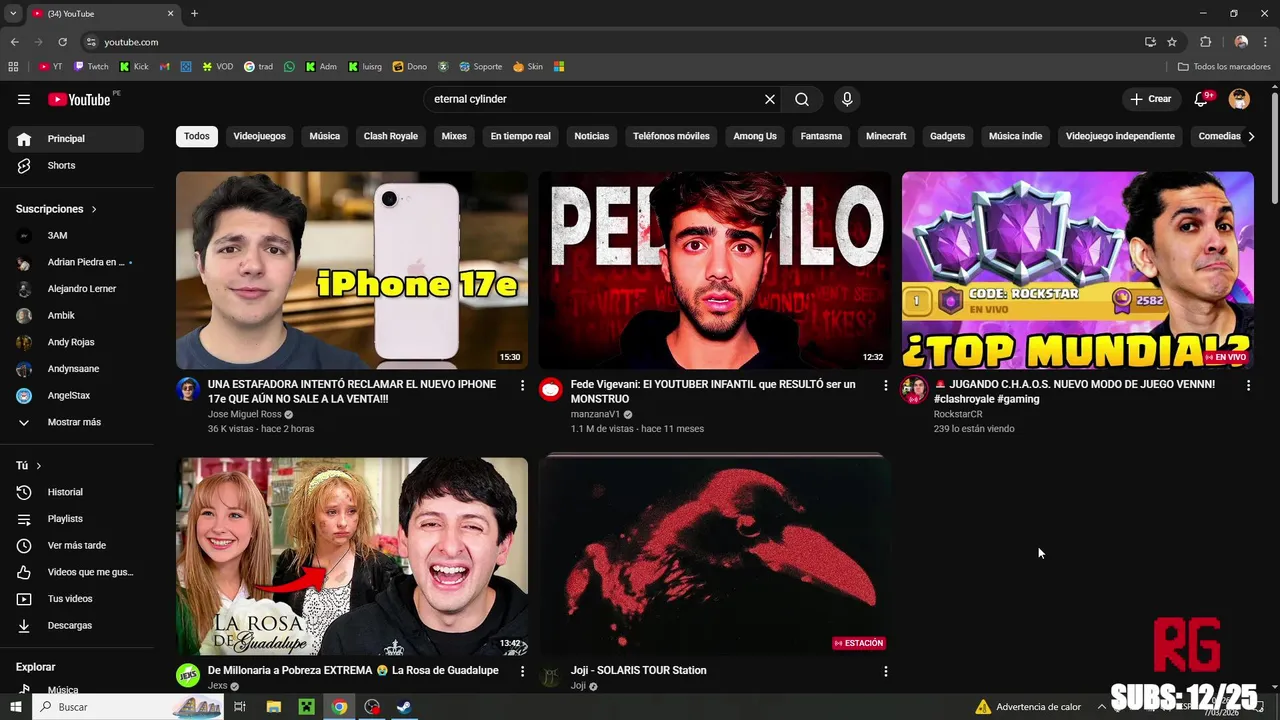Open the 3AM channel subscription
The image size is (1280, 720).
tap(76, 236)
